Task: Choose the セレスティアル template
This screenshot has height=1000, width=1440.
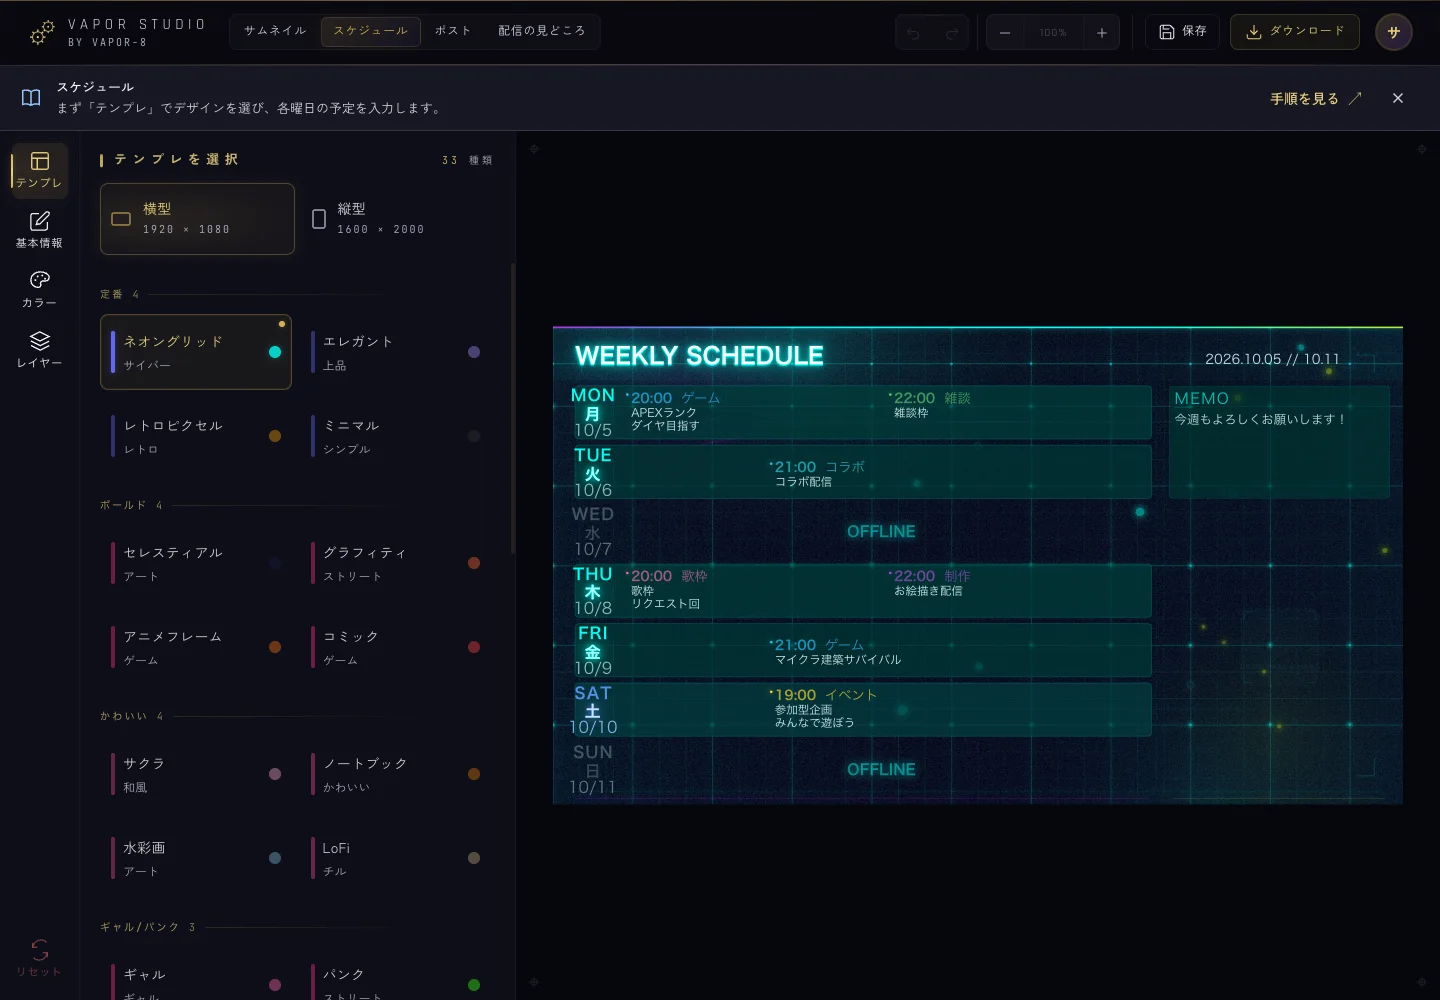Action: coord(196,563)
